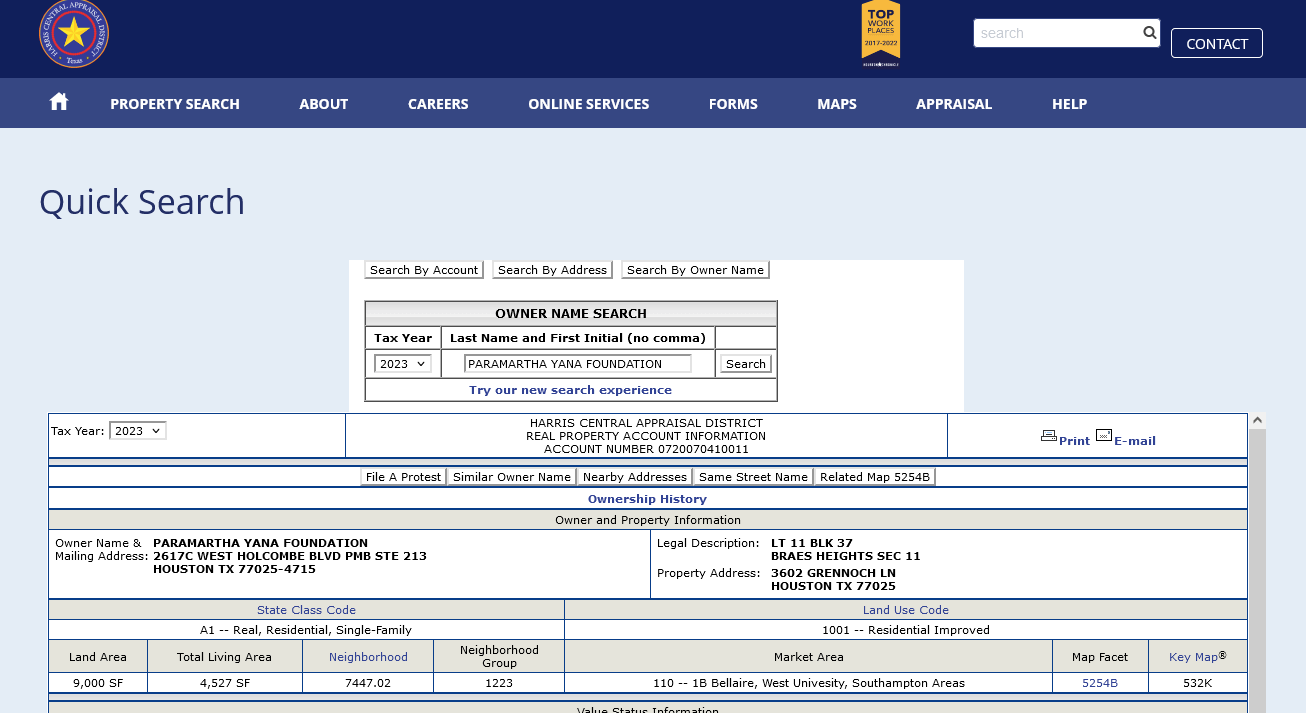Open the Key Map link
This screenshot has height=713, width=1306.
pos(1193,657)
